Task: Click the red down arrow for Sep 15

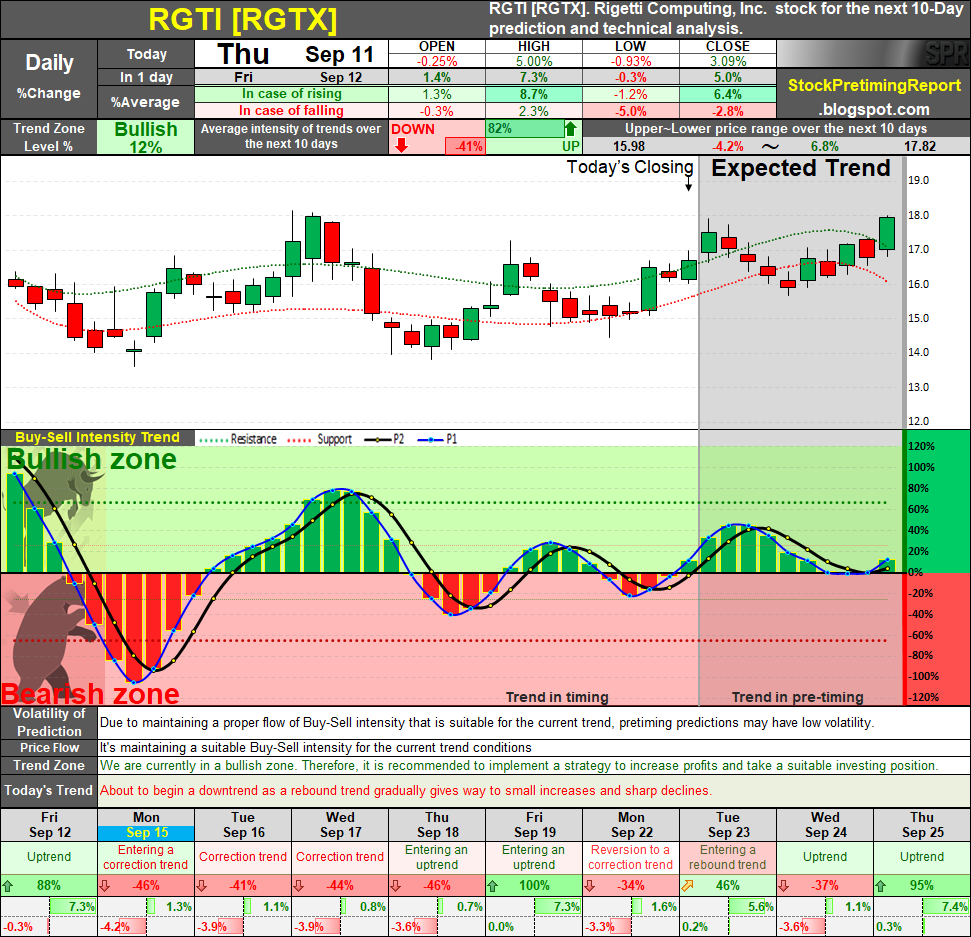Action: tap(105, 886)
